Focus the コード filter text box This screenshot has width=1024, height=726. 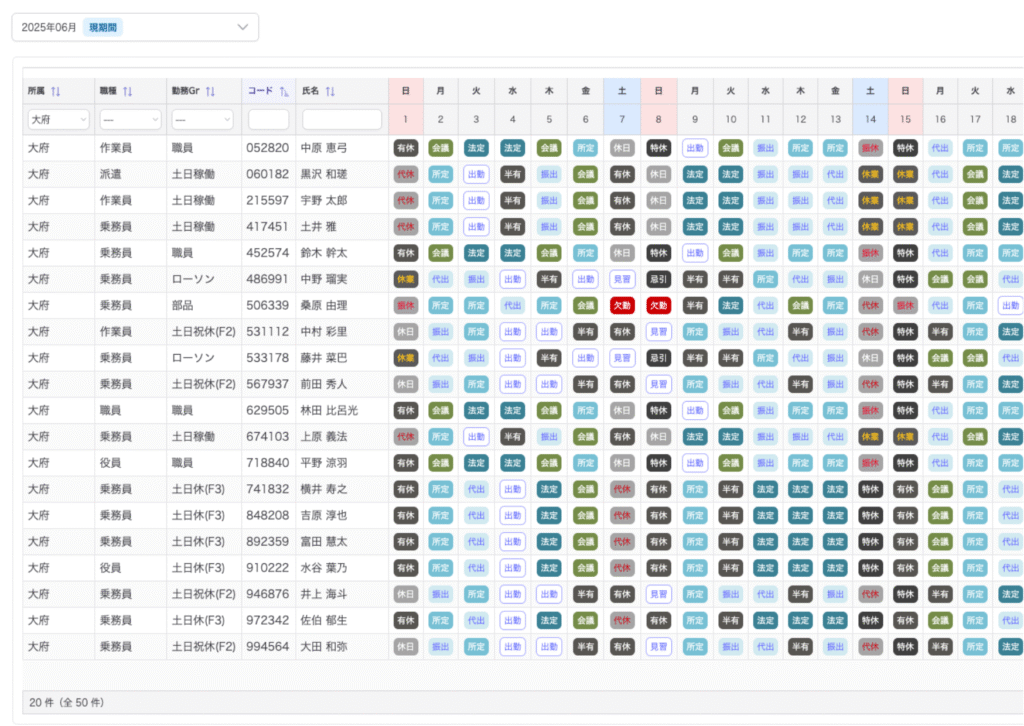(268, 120)
